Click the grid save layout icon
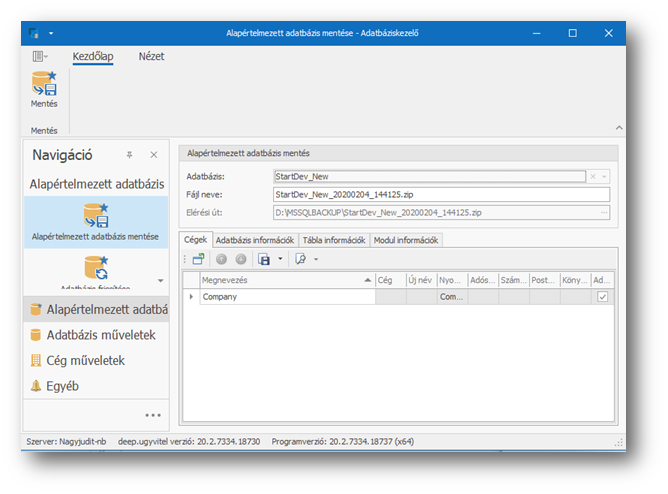 pos(264,258)
